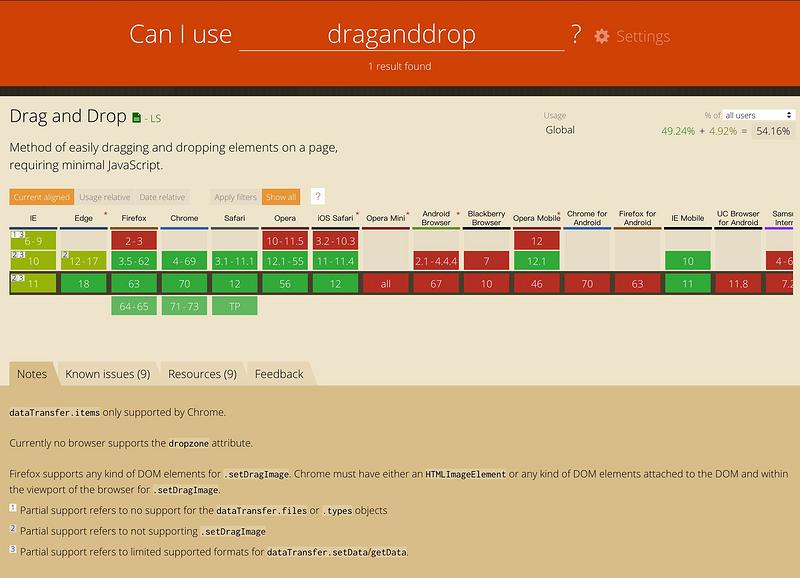The width and height of the screenshot is (800, 578).
Task: Select the Edge 12-17 cell
Action: click(84, 261)
